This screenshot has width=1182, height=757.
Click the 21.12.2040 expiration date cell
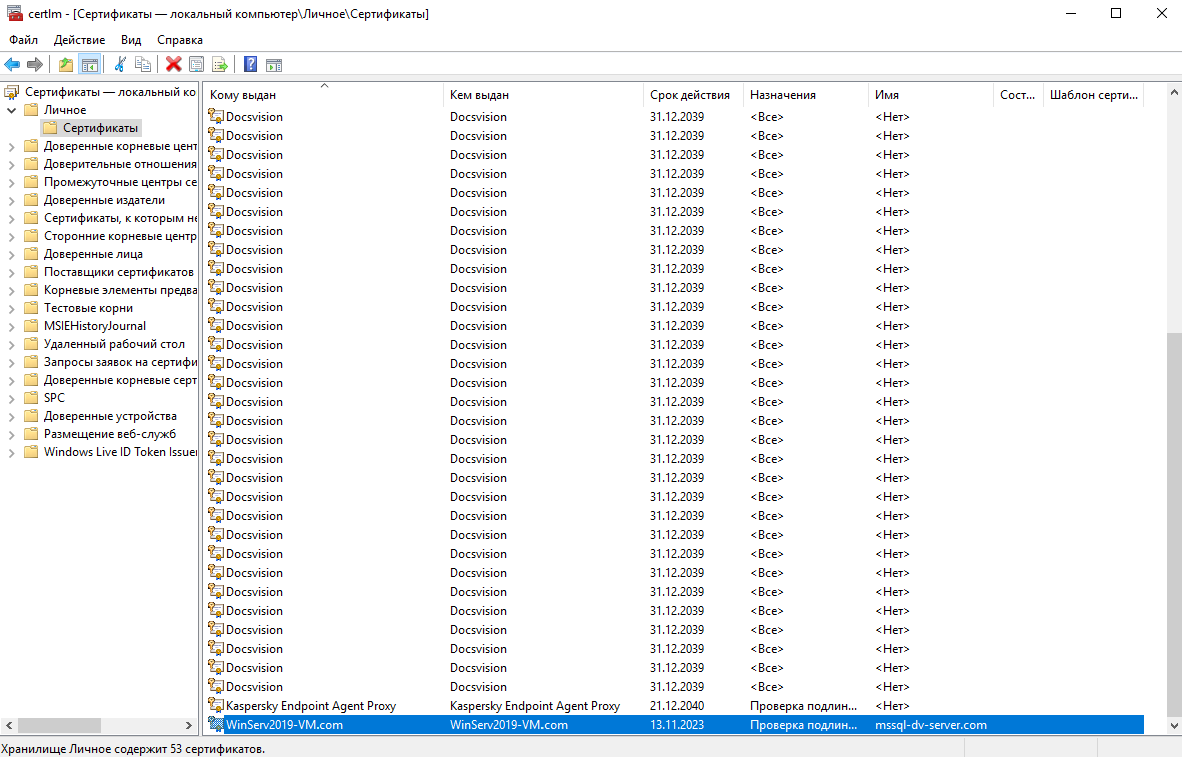pyautogui.click(x=676, y=706)
